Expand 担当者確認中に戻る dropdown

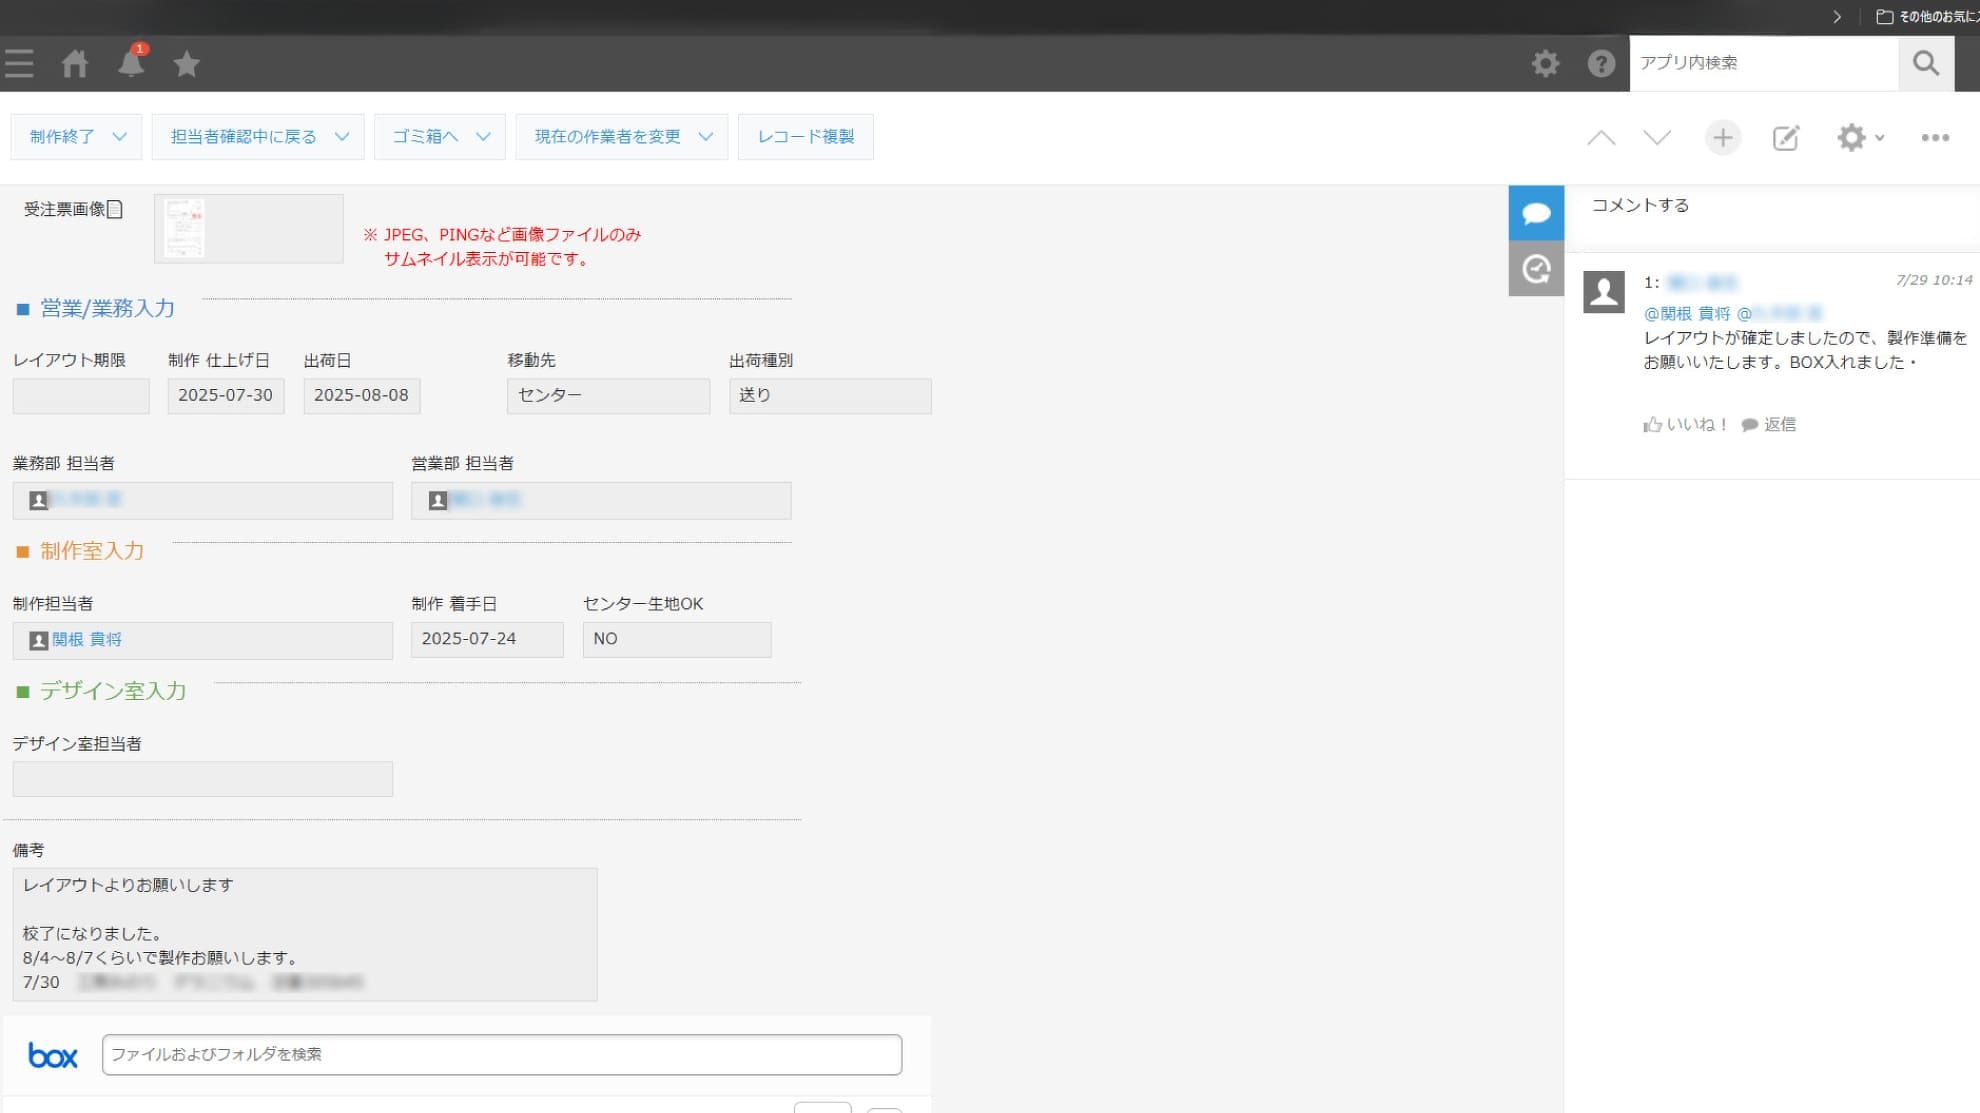[x=258, y=137]
